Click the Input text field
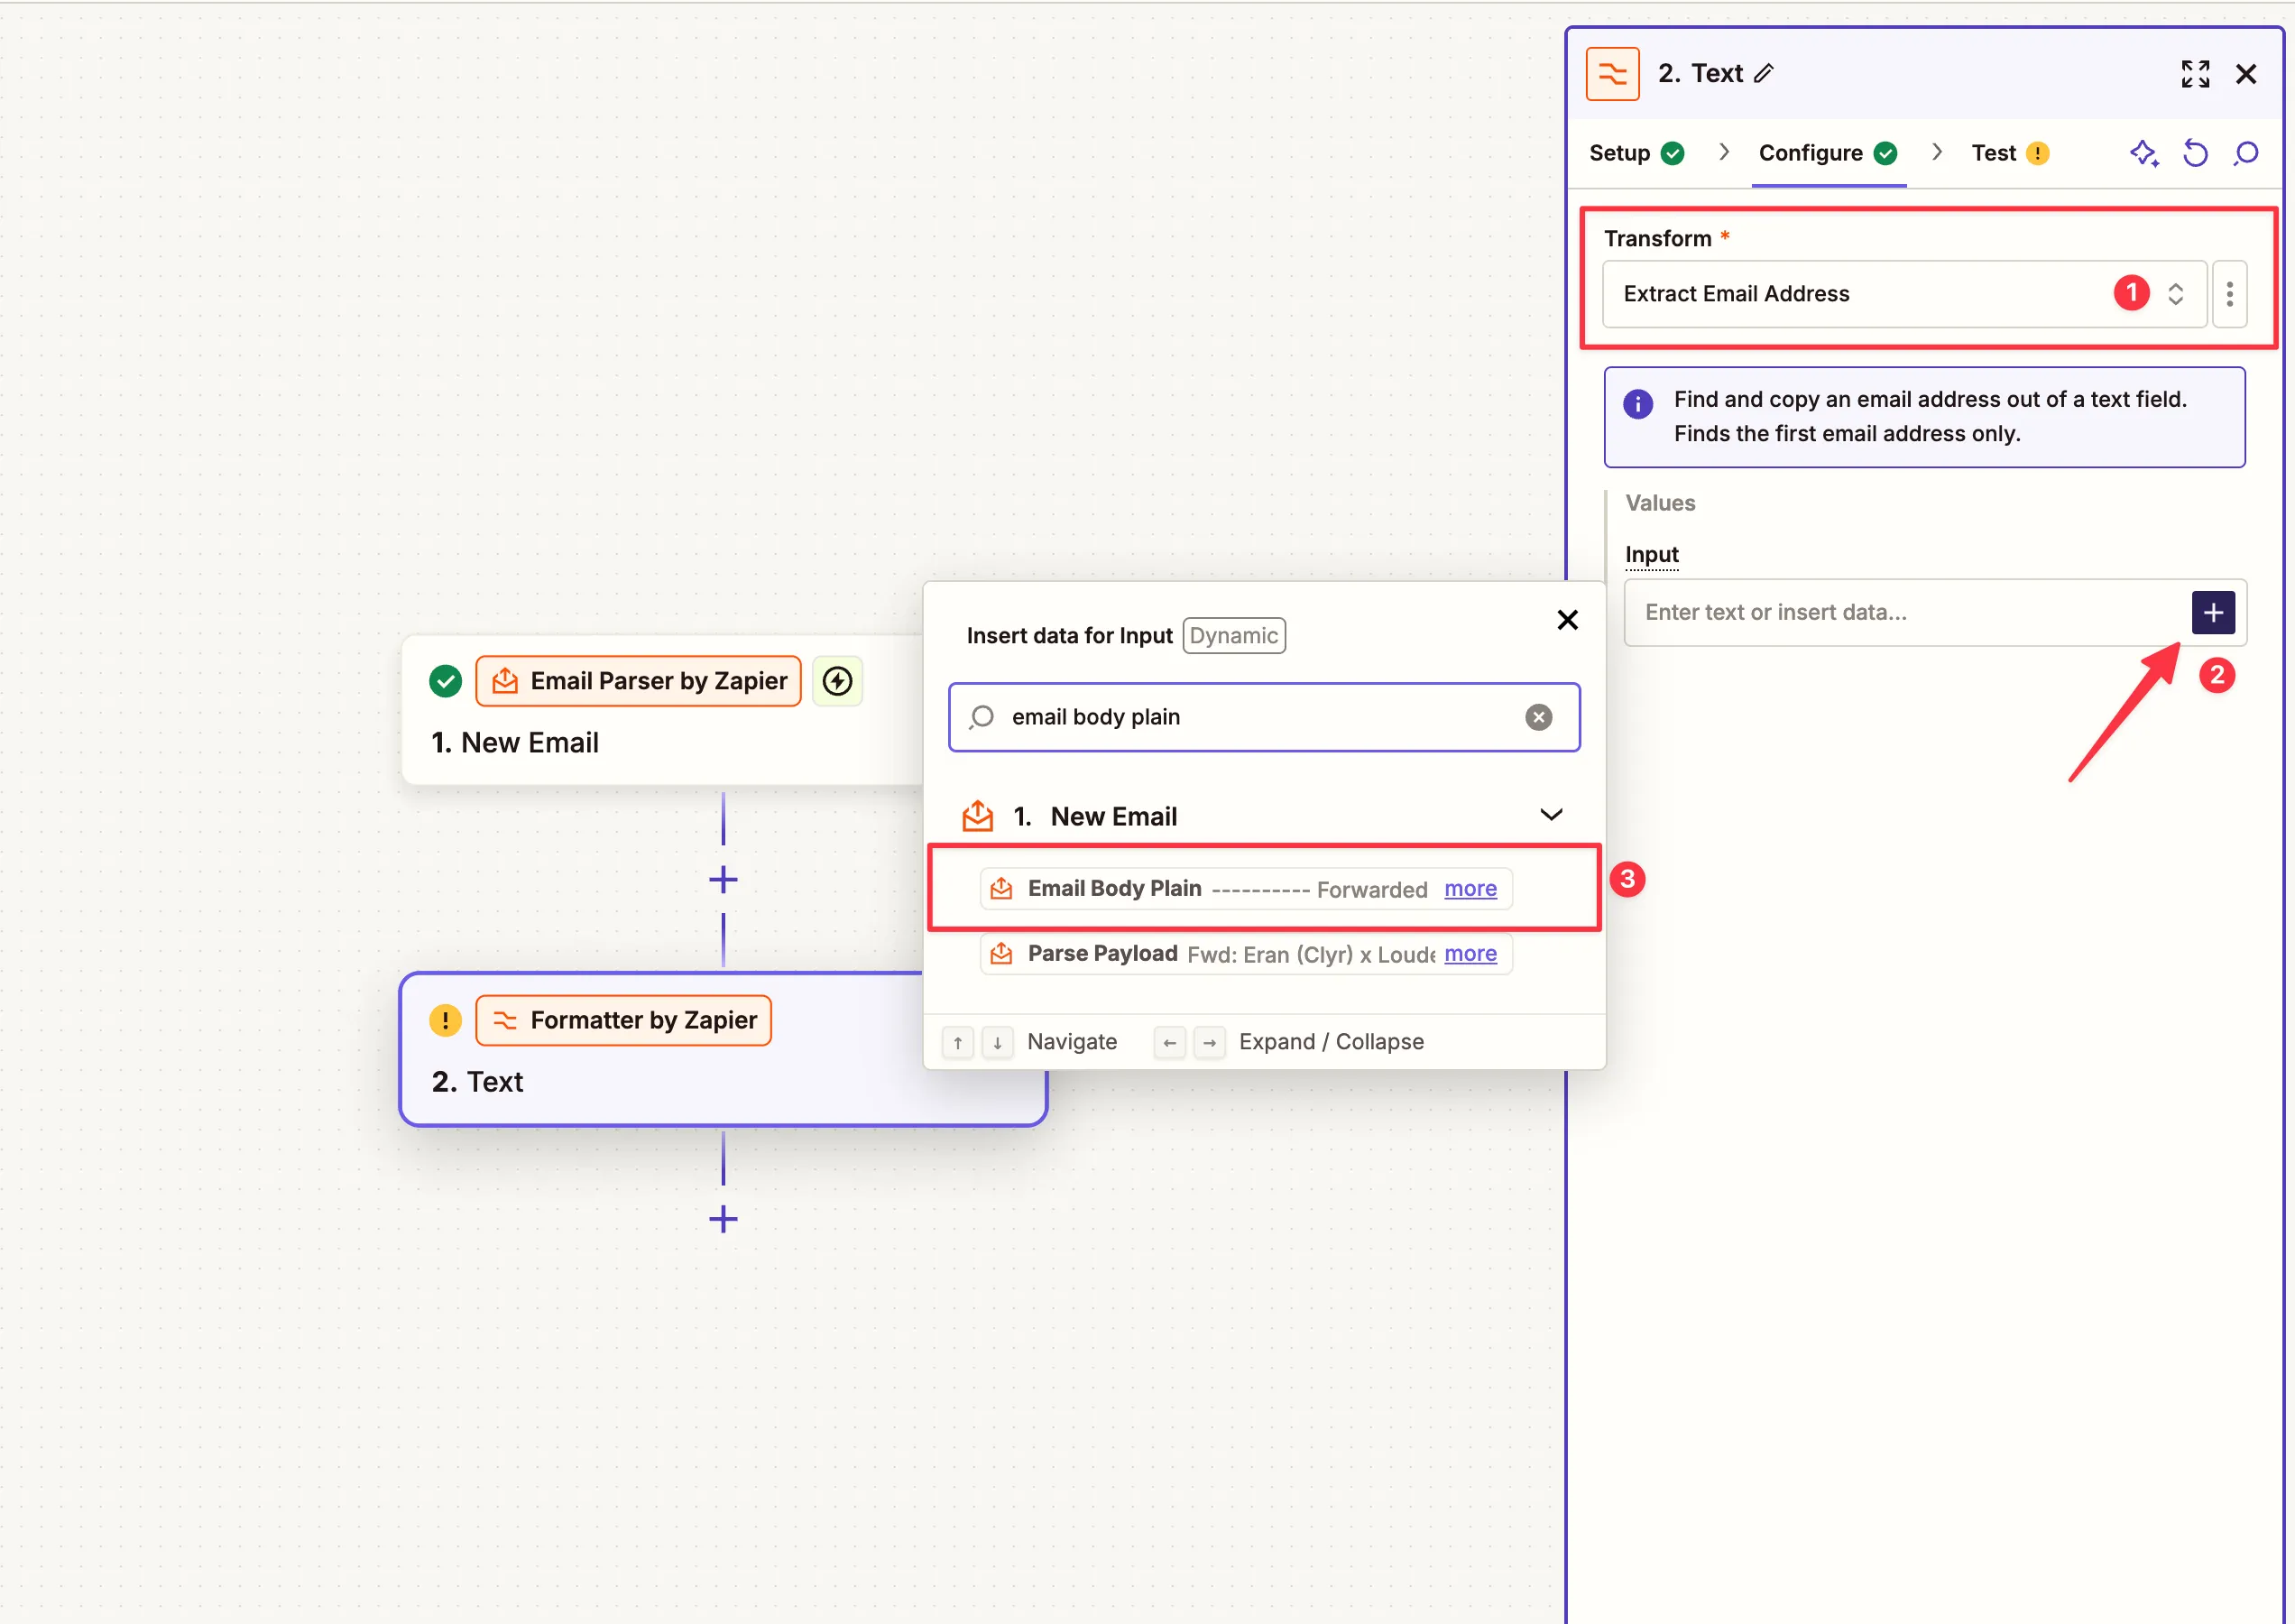Image resolution: width=2295 pixels, height=1624 pixels. click(1905, 612)
